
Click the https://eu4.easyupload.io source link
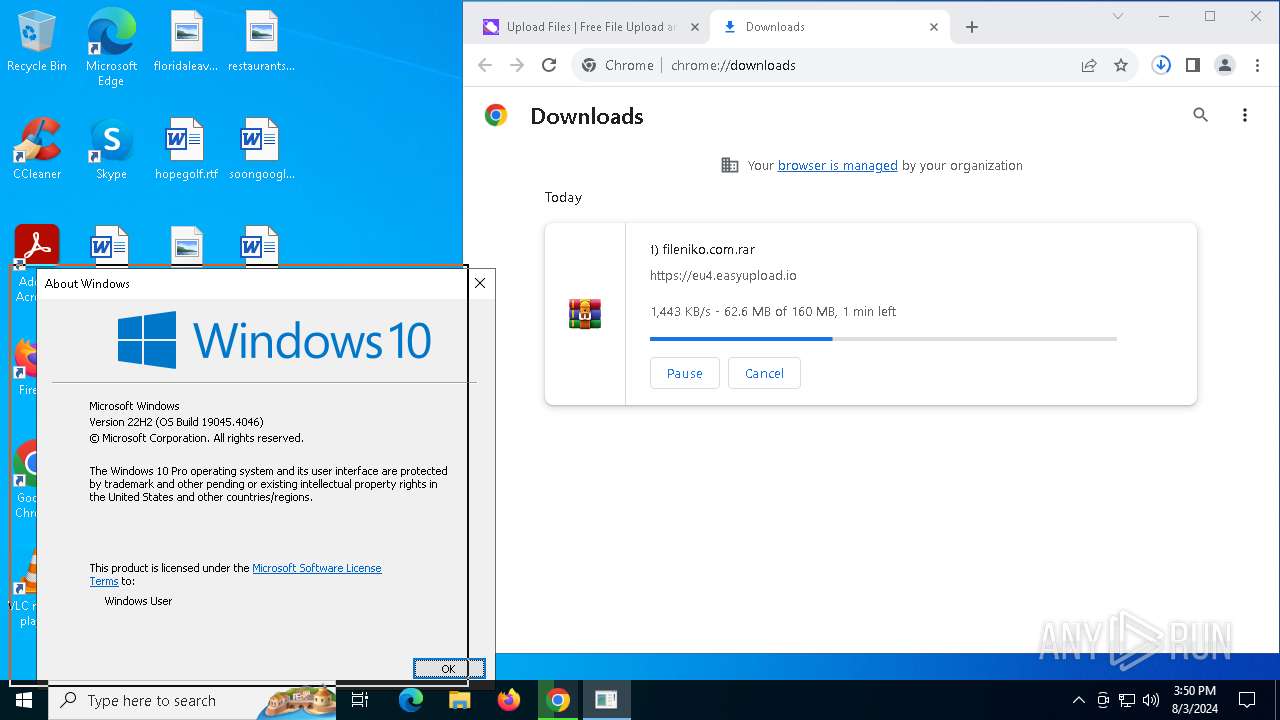[x=723, y=275]
